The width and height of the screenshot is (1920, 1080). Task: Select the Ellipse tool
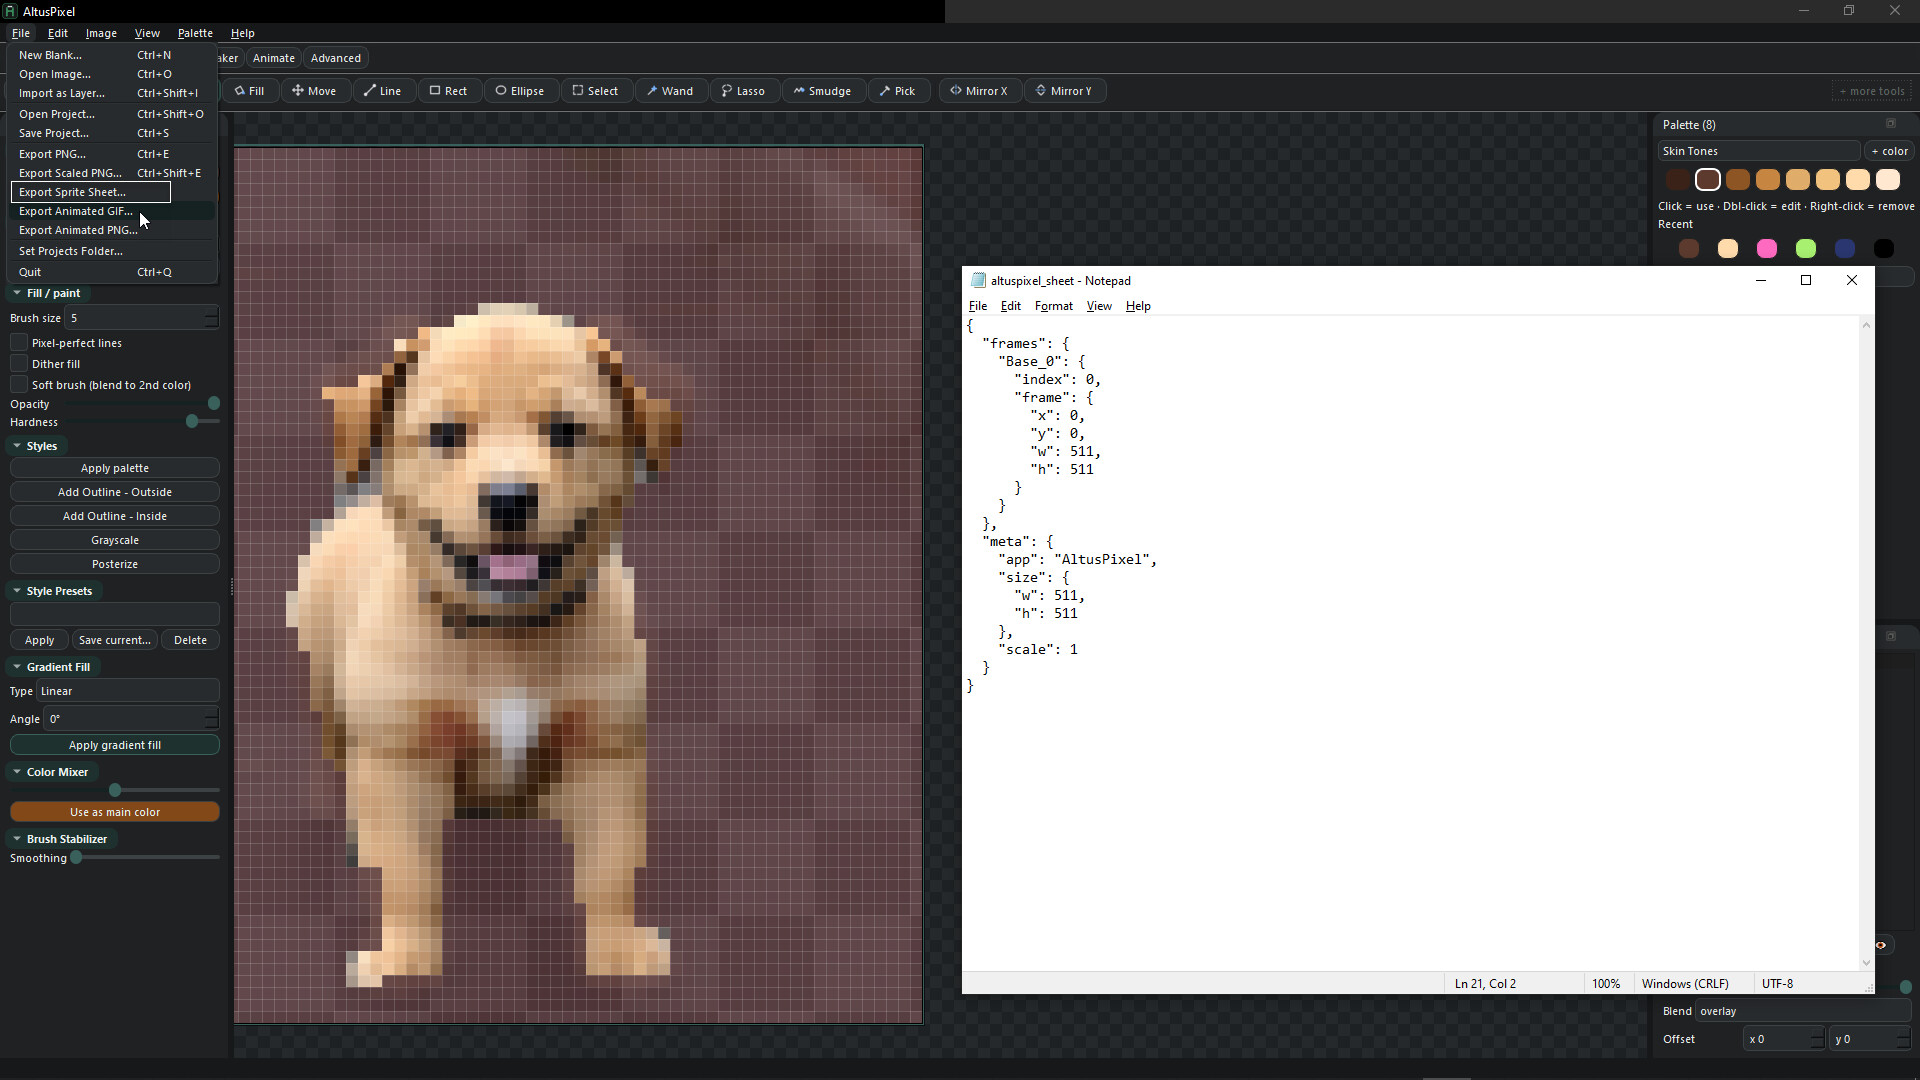[x=520, y=91]
